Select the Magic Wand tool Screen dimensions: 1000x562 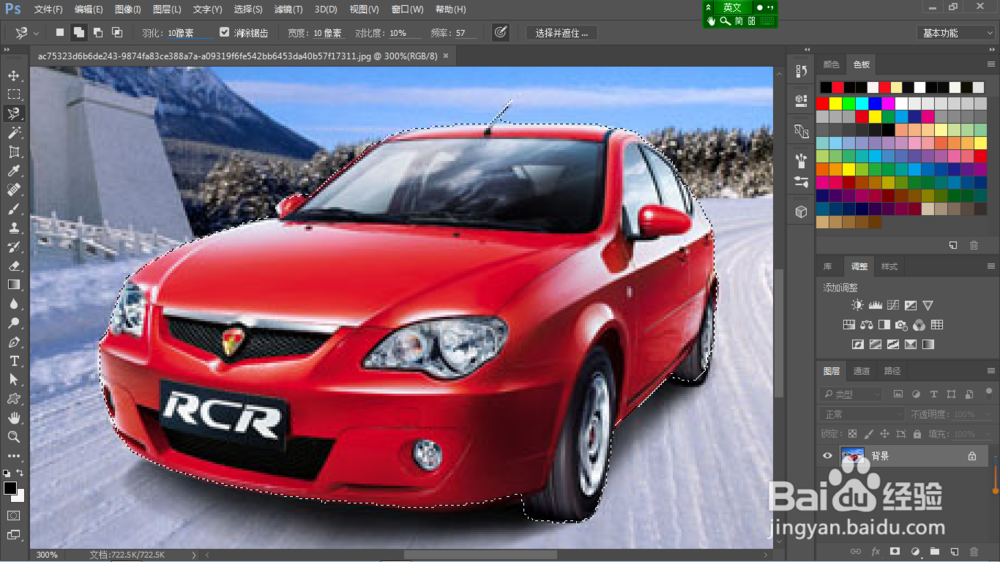[13, 133]
